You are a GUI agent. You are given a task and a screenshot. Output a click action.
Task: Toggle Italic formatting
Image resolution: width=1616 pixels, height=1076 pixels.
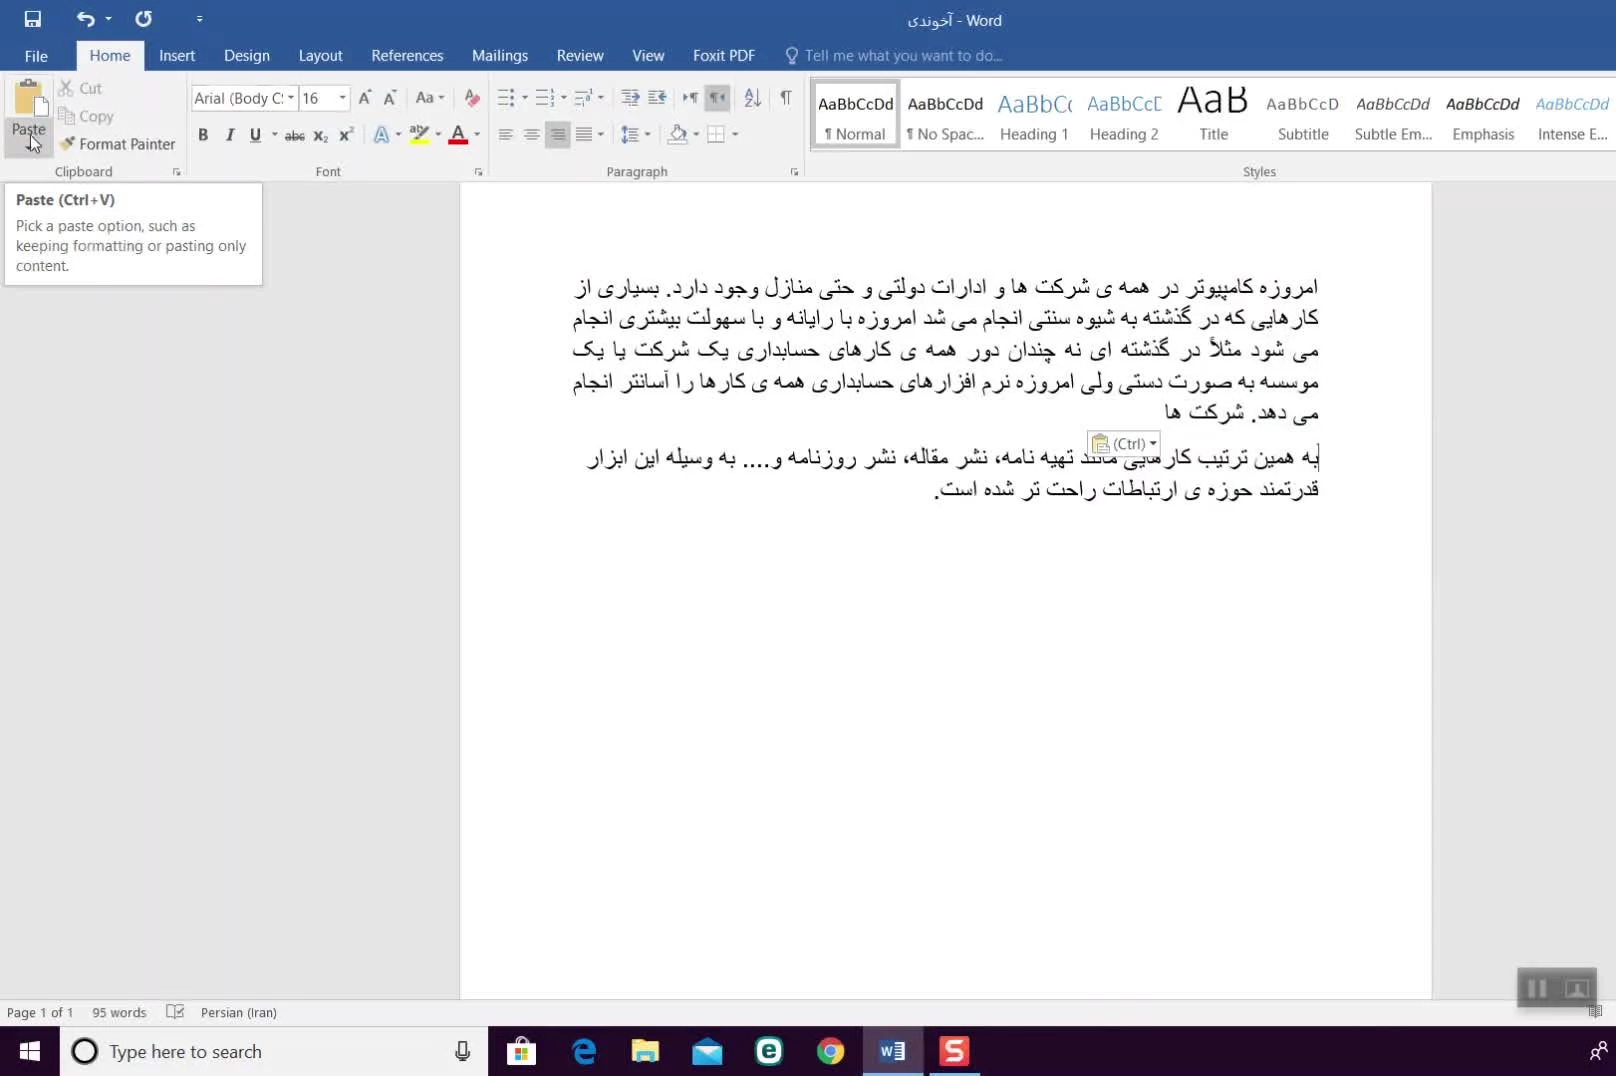(x=229, y=134)
